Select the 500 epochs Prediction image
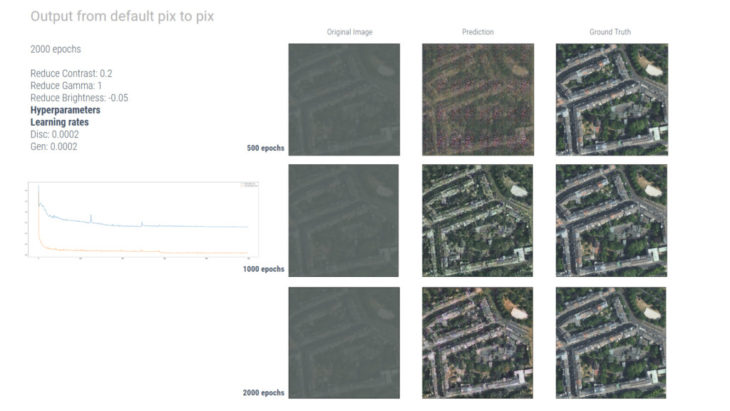The width and height of the screenshot is (730, 411). pos(477,98)
